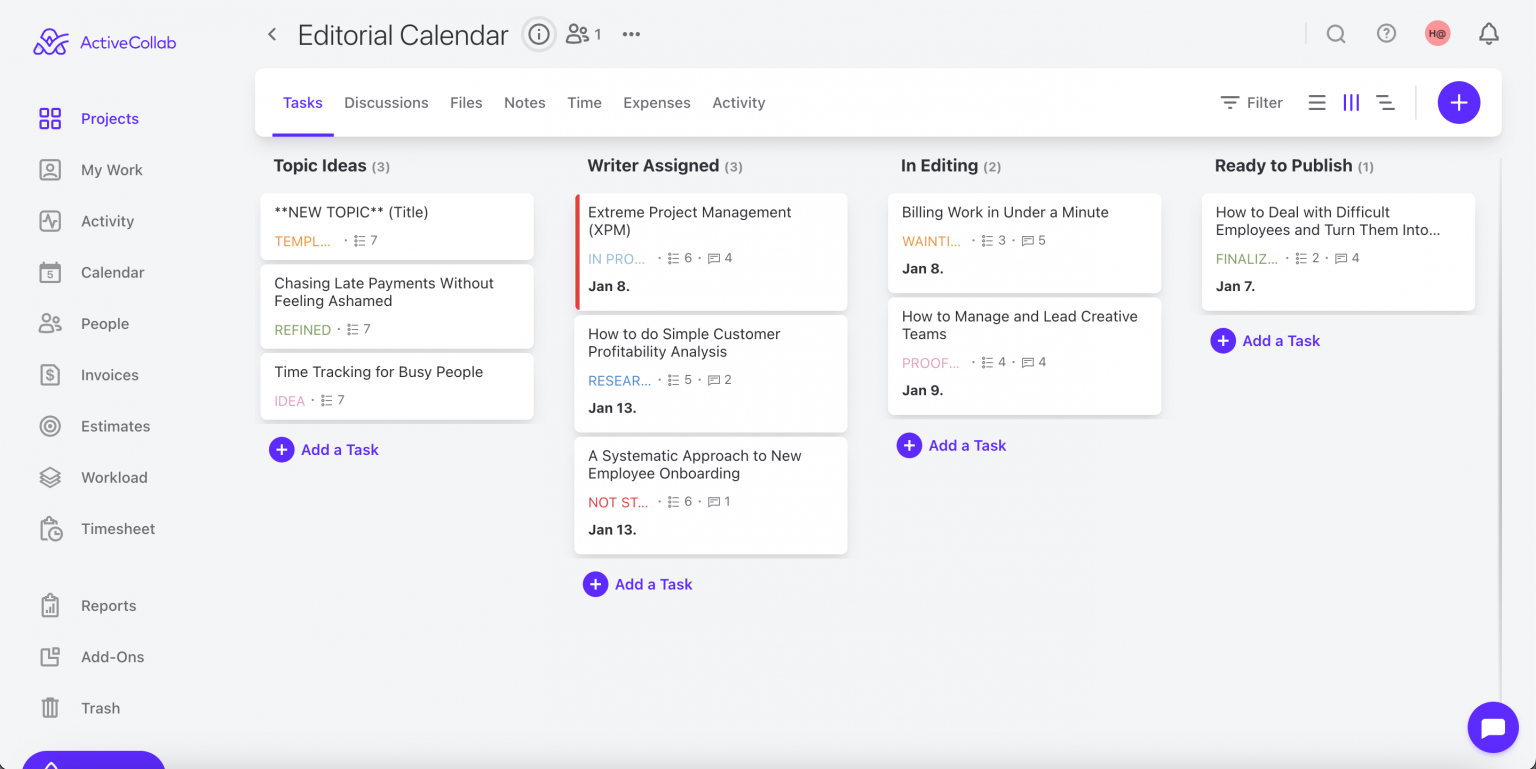This screenshot has height=769, width=1536.
Task: Open Timesheet in the sidebar
Action: pos(117,529)
